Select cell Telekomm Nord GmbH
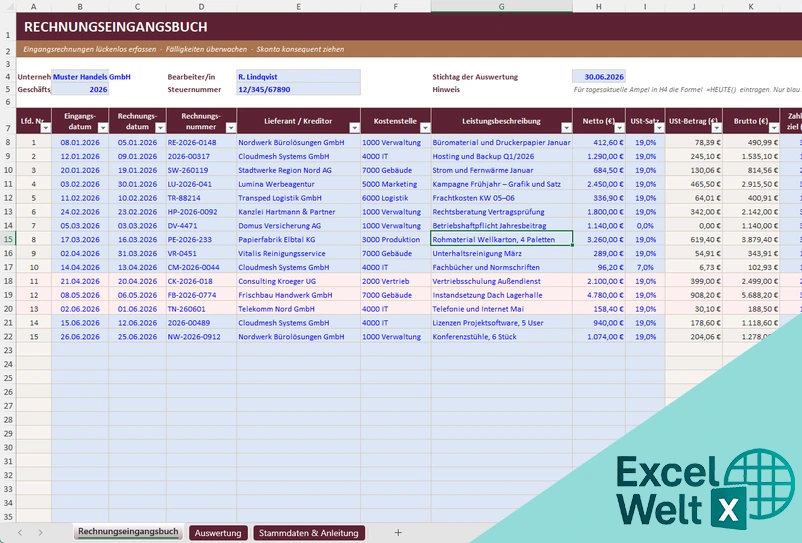This screenshot has height=543, width=802. coord(298,309)
